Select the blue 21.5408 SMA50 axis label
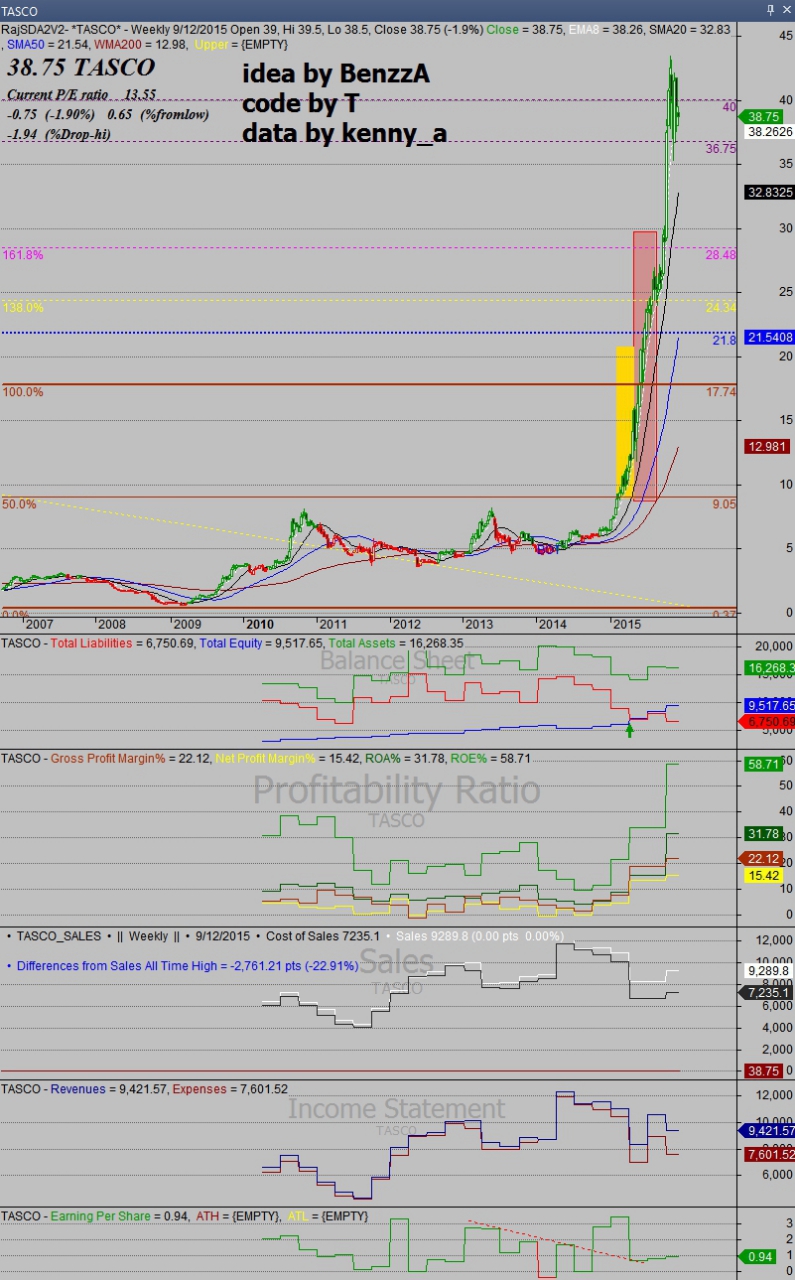This screenshot has width=795, height=1280. tap(768, 339)
